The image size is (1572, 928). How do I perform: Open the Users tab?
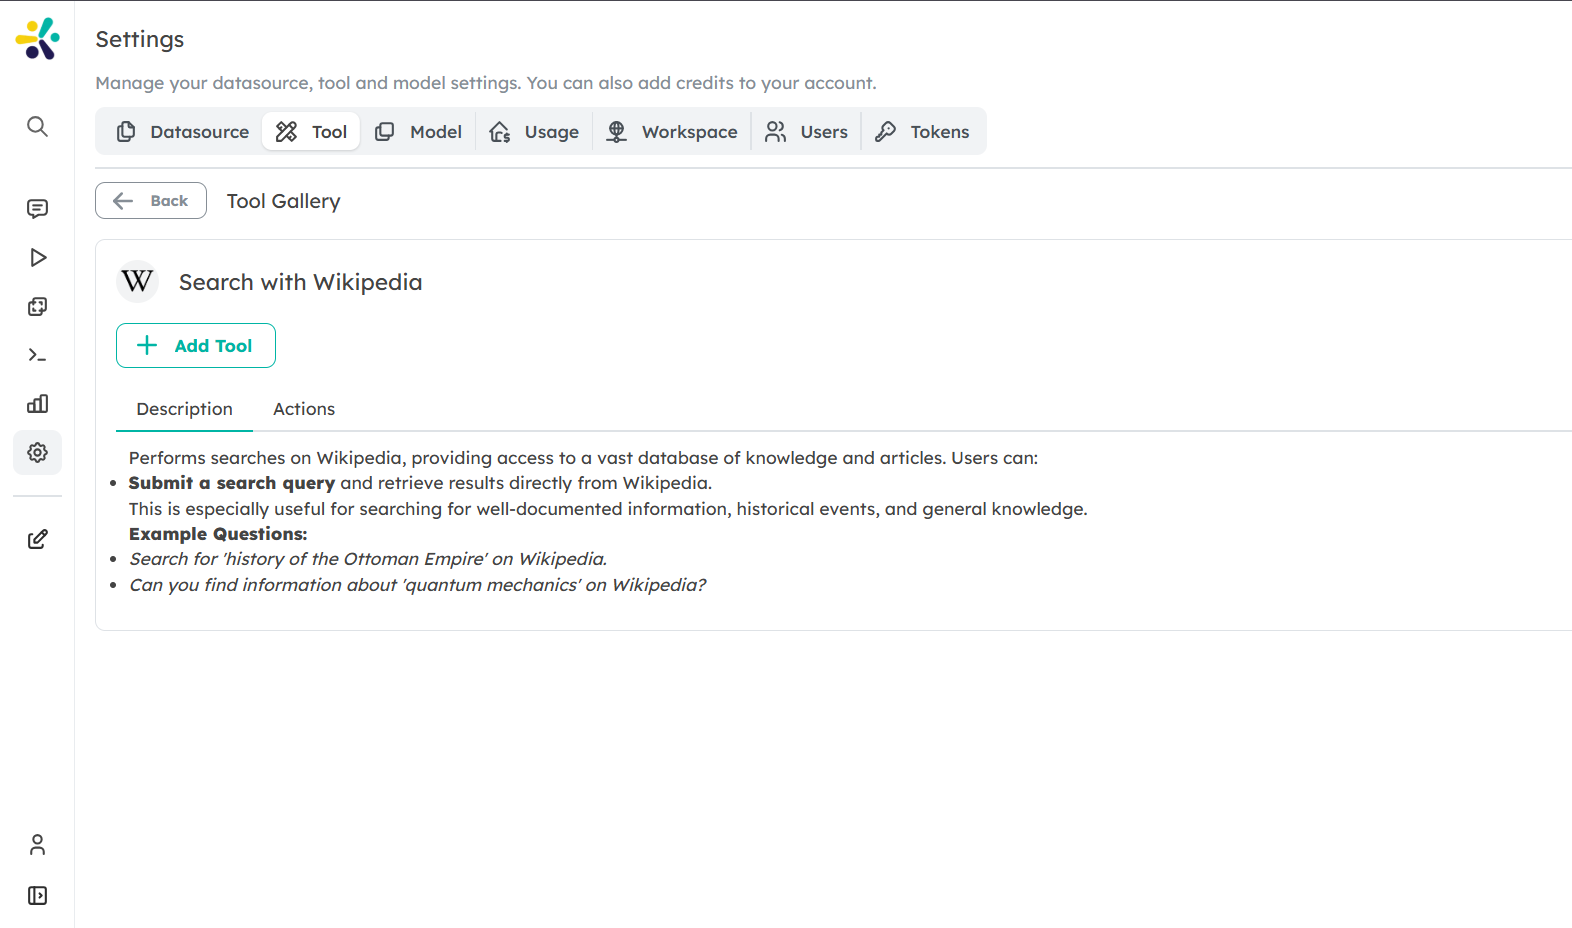pos(806,132)
